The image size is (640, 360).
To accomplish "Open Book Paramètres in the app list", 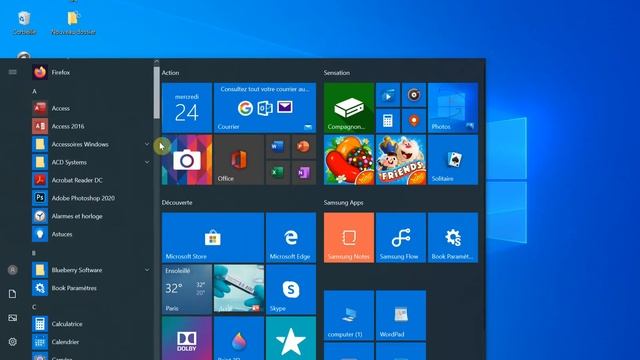I will [x=91, y=288].
